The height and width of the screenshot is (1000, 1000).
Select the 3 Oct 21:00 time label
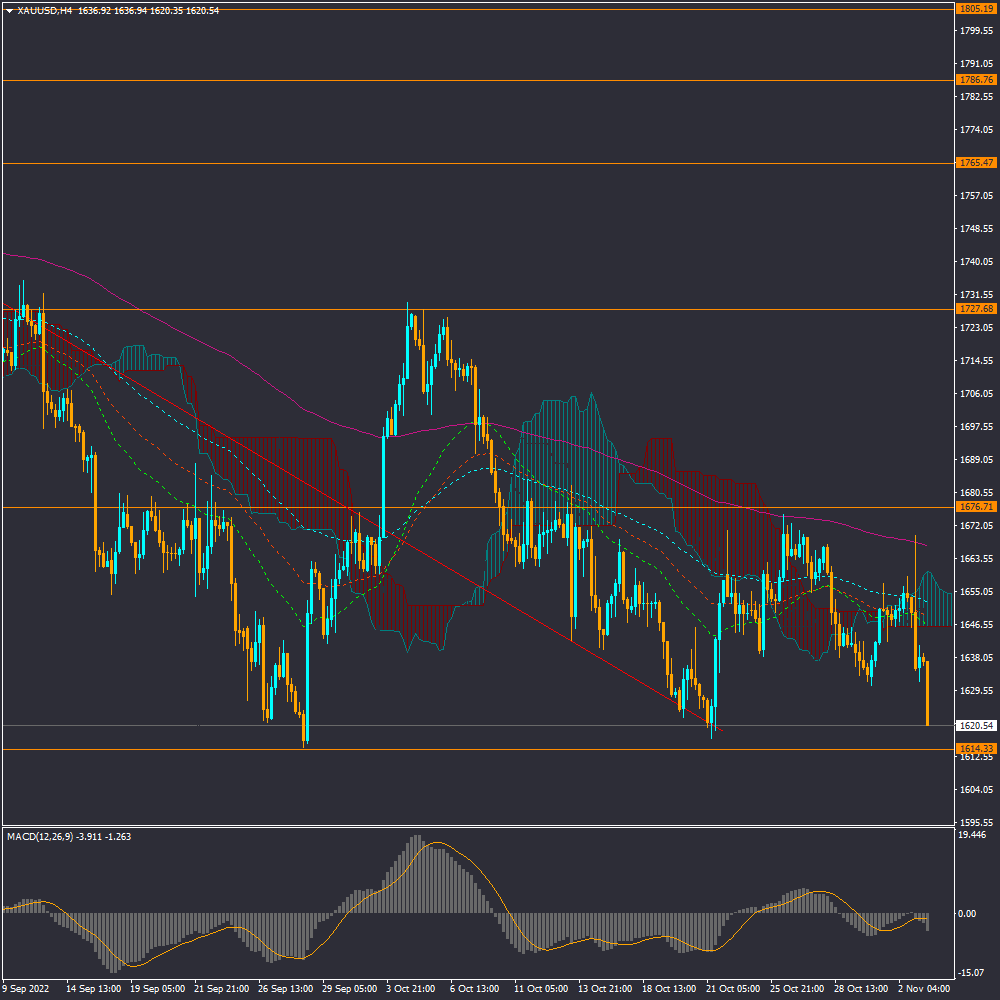(x=410, y=988)
